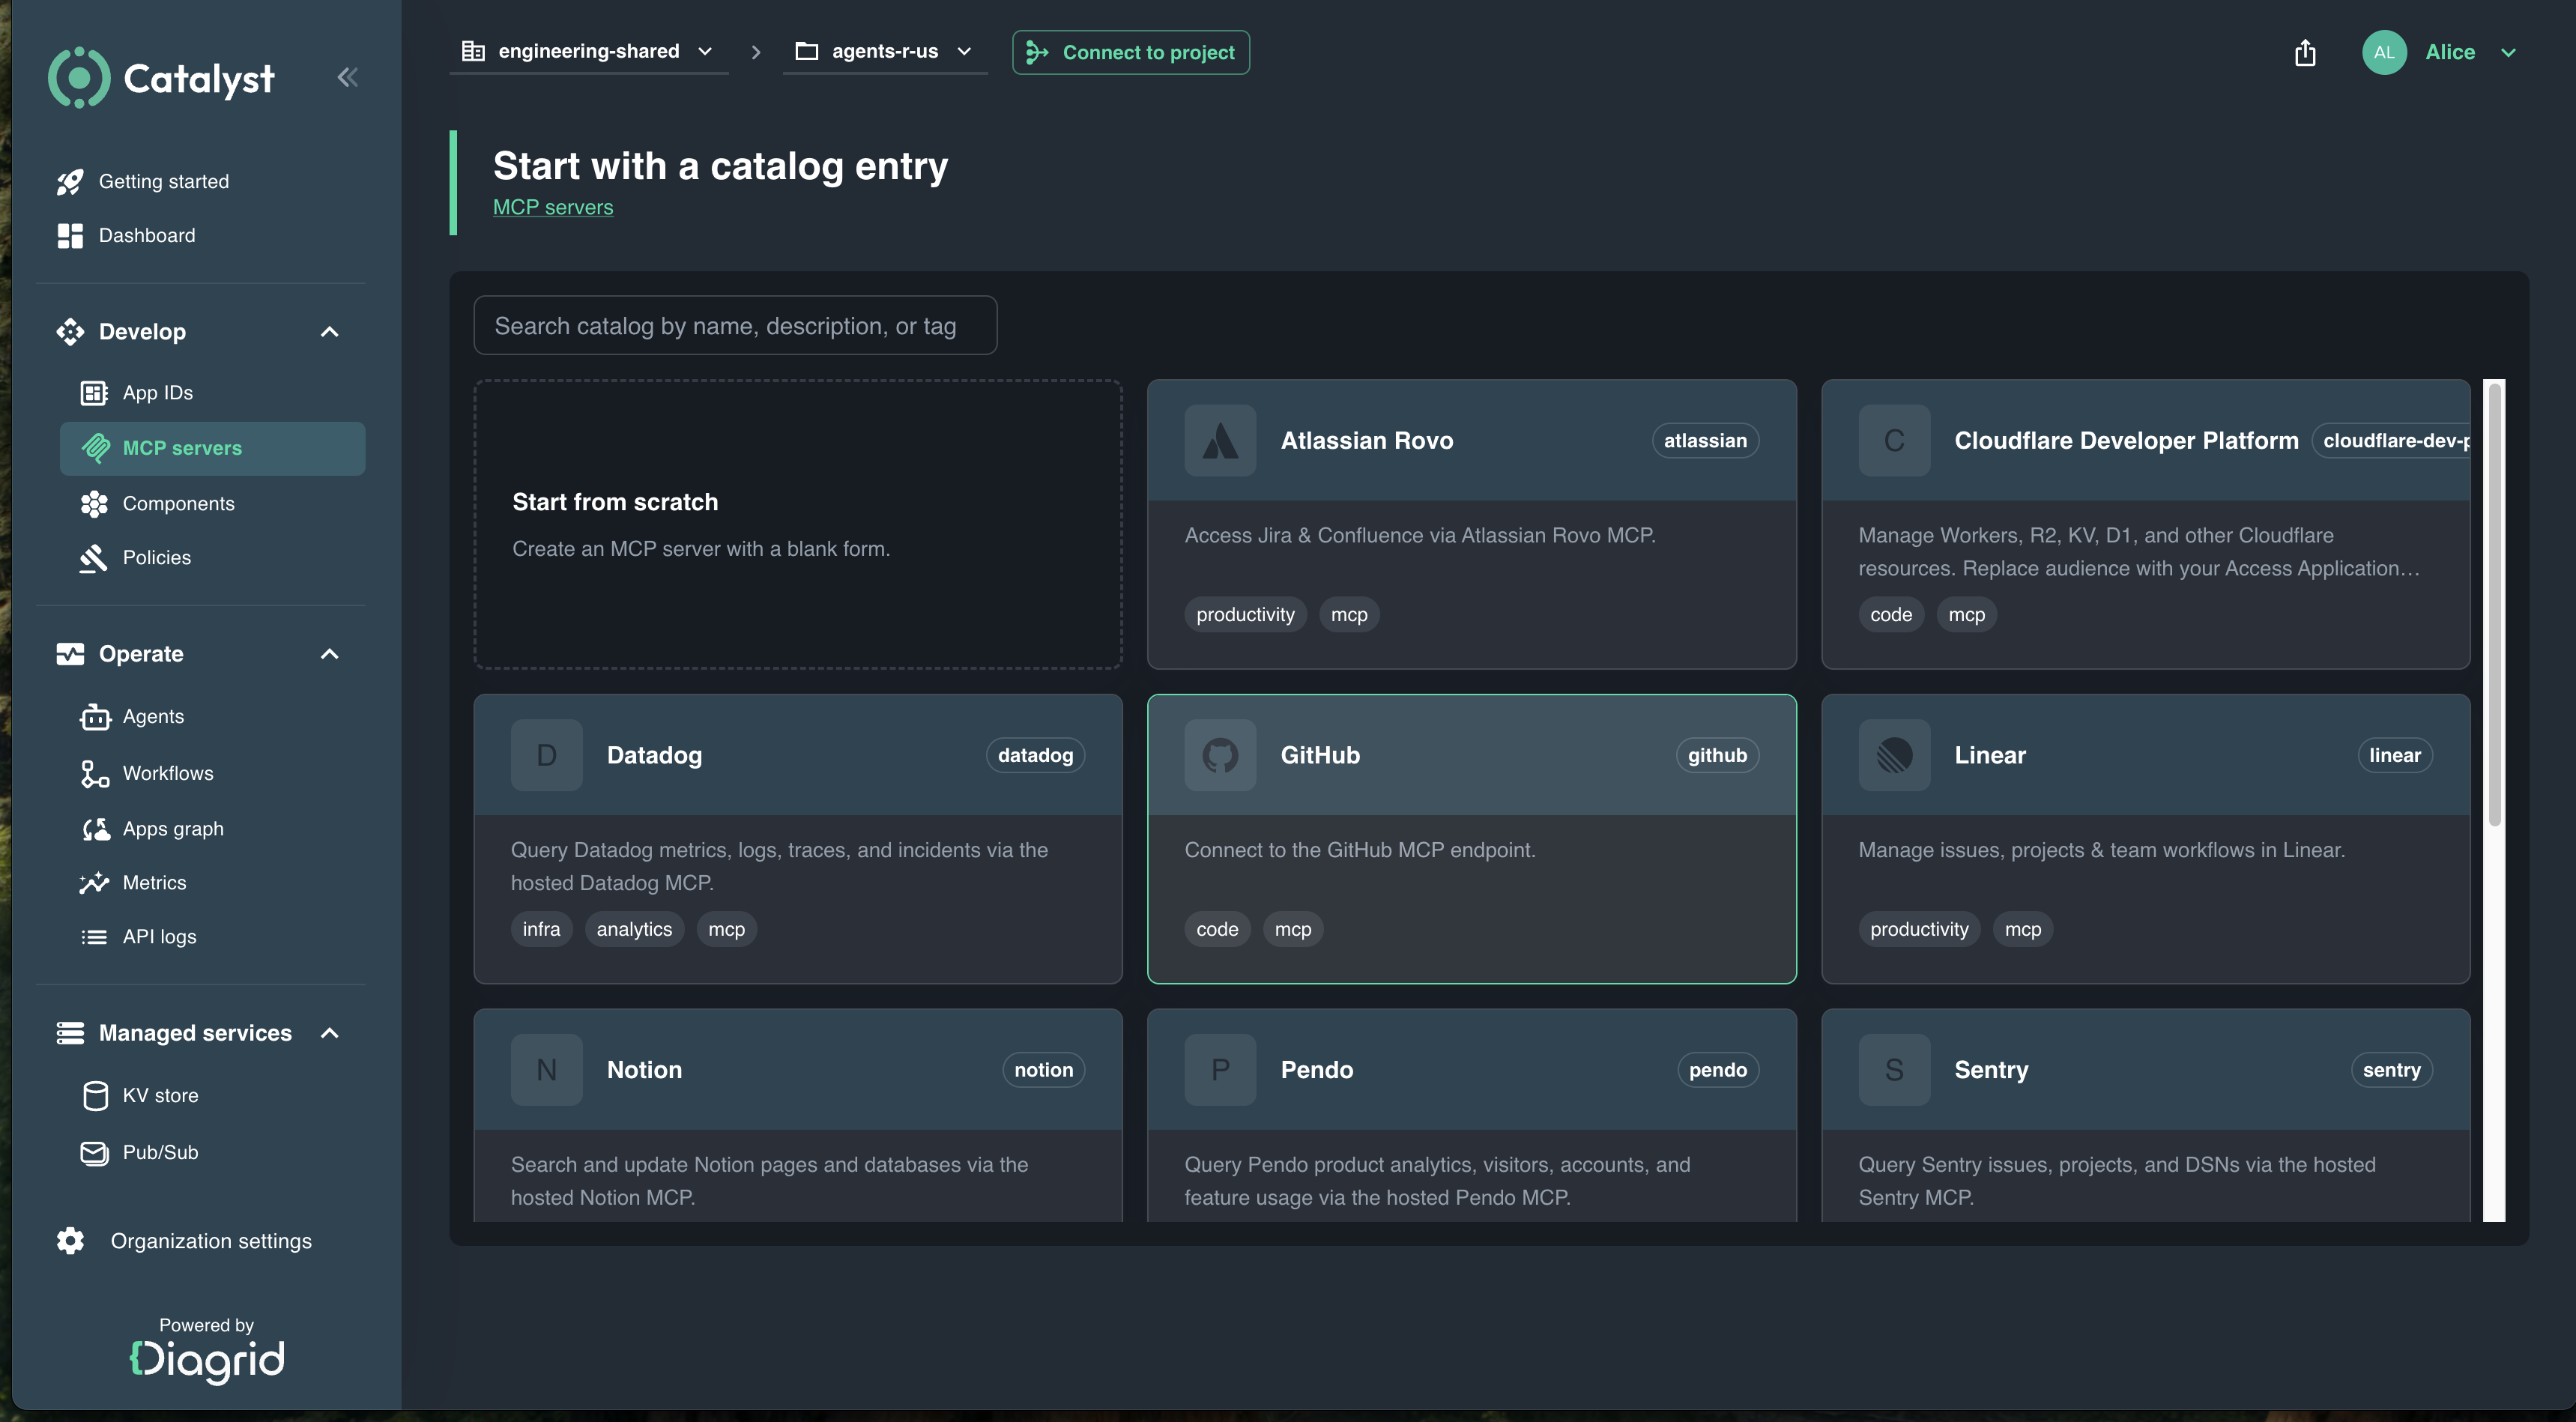Click Connect to project button
Viewport: 2576px width, 1422px height.
click(1131, 52)
